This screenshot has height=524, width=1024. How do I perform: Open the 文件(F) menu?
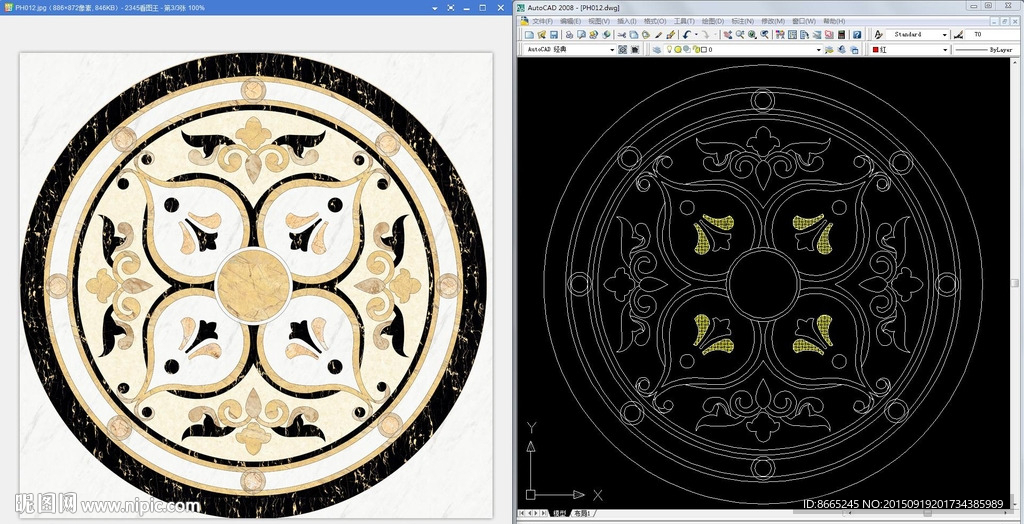coord(542,21)
